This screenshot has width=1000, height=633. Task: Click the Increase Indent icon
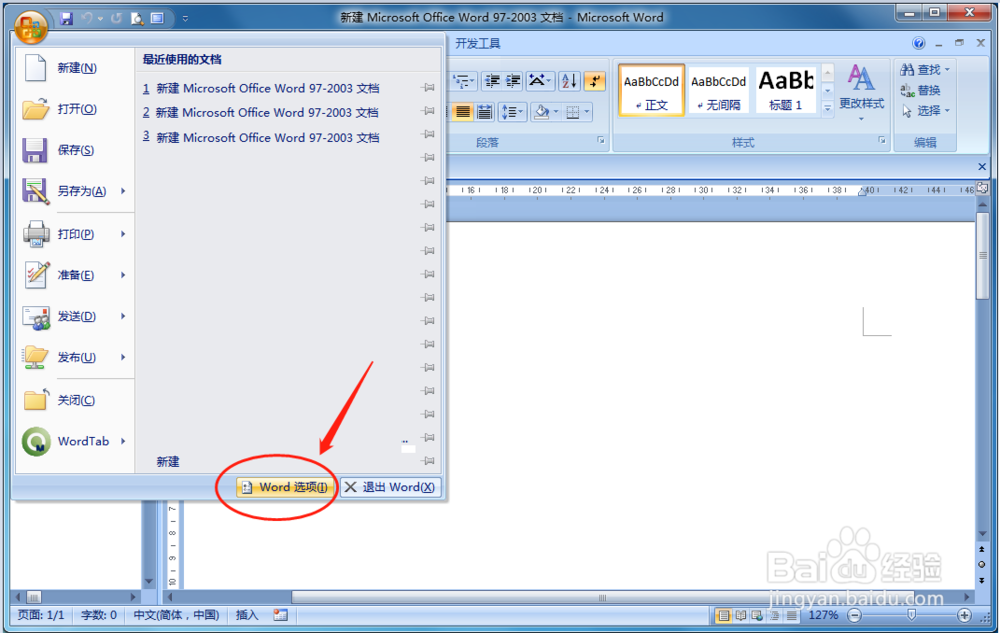pos(513,81)
